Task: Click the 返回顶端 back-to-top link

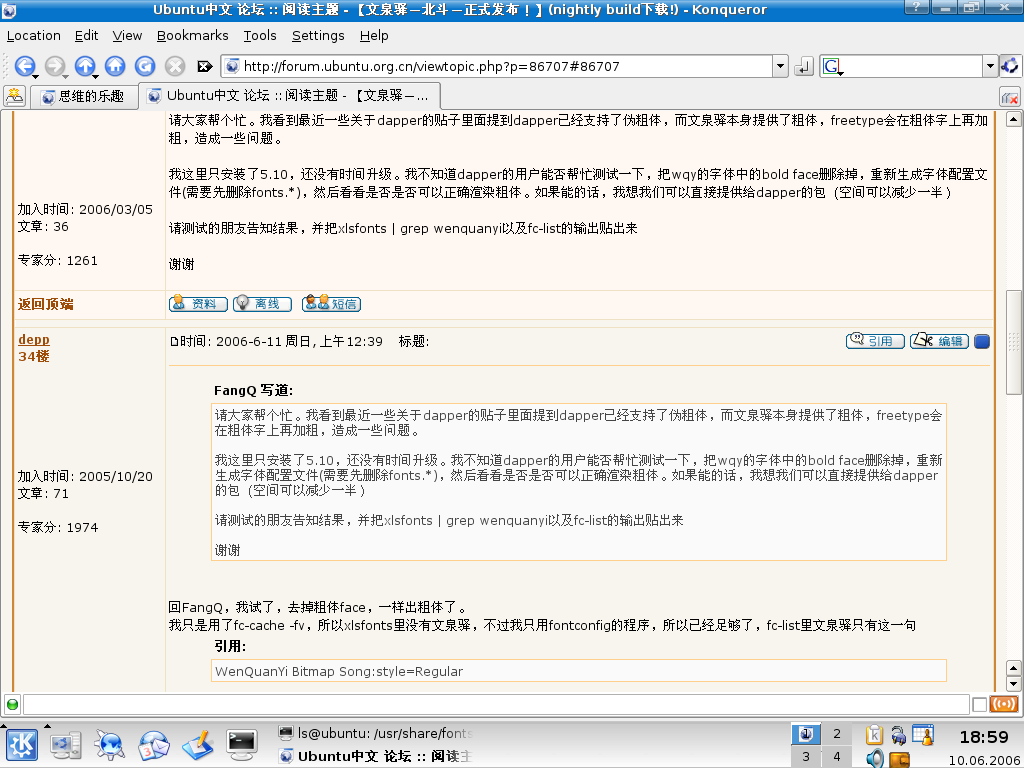Action: 46,304
